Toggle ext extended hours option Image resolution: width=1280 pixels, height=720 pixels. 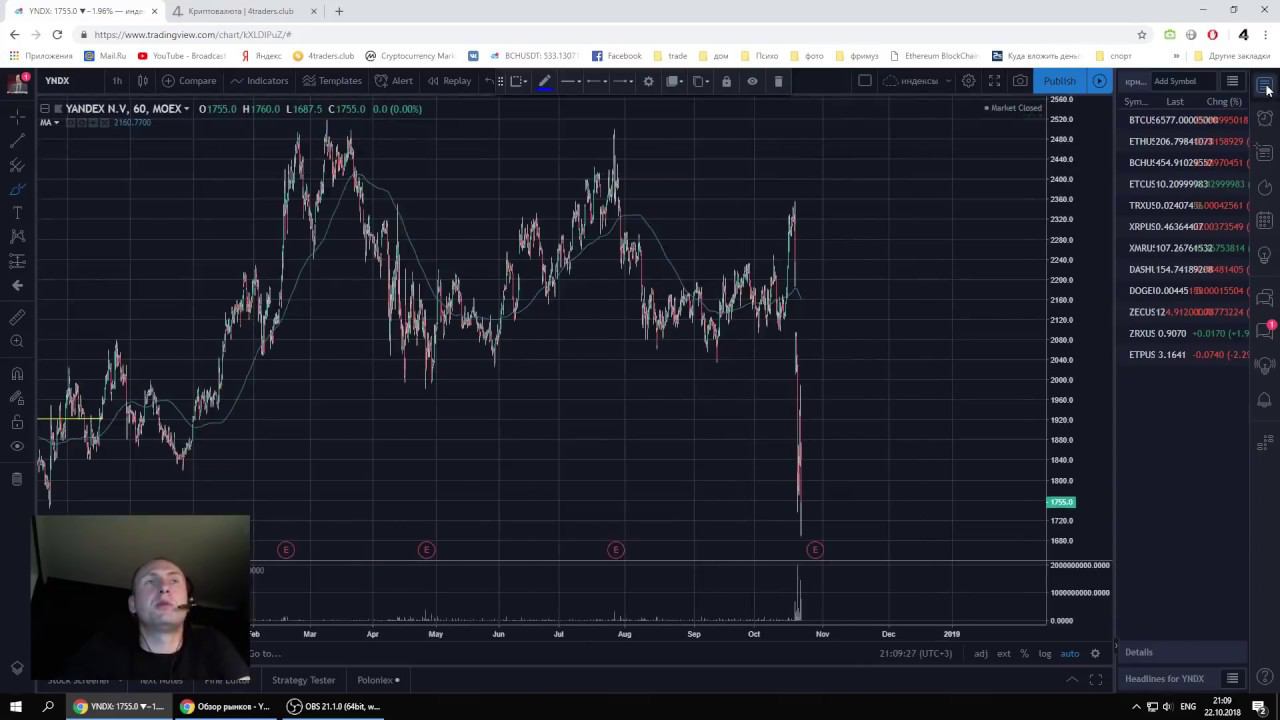[x=1004, y=654]
